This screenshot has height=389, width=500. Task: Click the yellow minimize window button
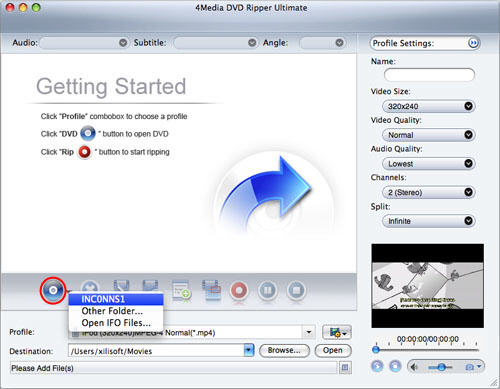23,7
